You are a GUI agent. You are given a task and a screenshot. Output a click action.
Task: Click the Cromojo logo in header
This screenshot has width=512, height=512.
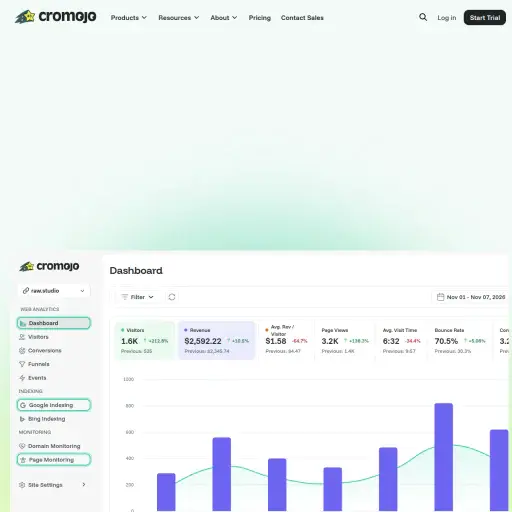point(56,17)
